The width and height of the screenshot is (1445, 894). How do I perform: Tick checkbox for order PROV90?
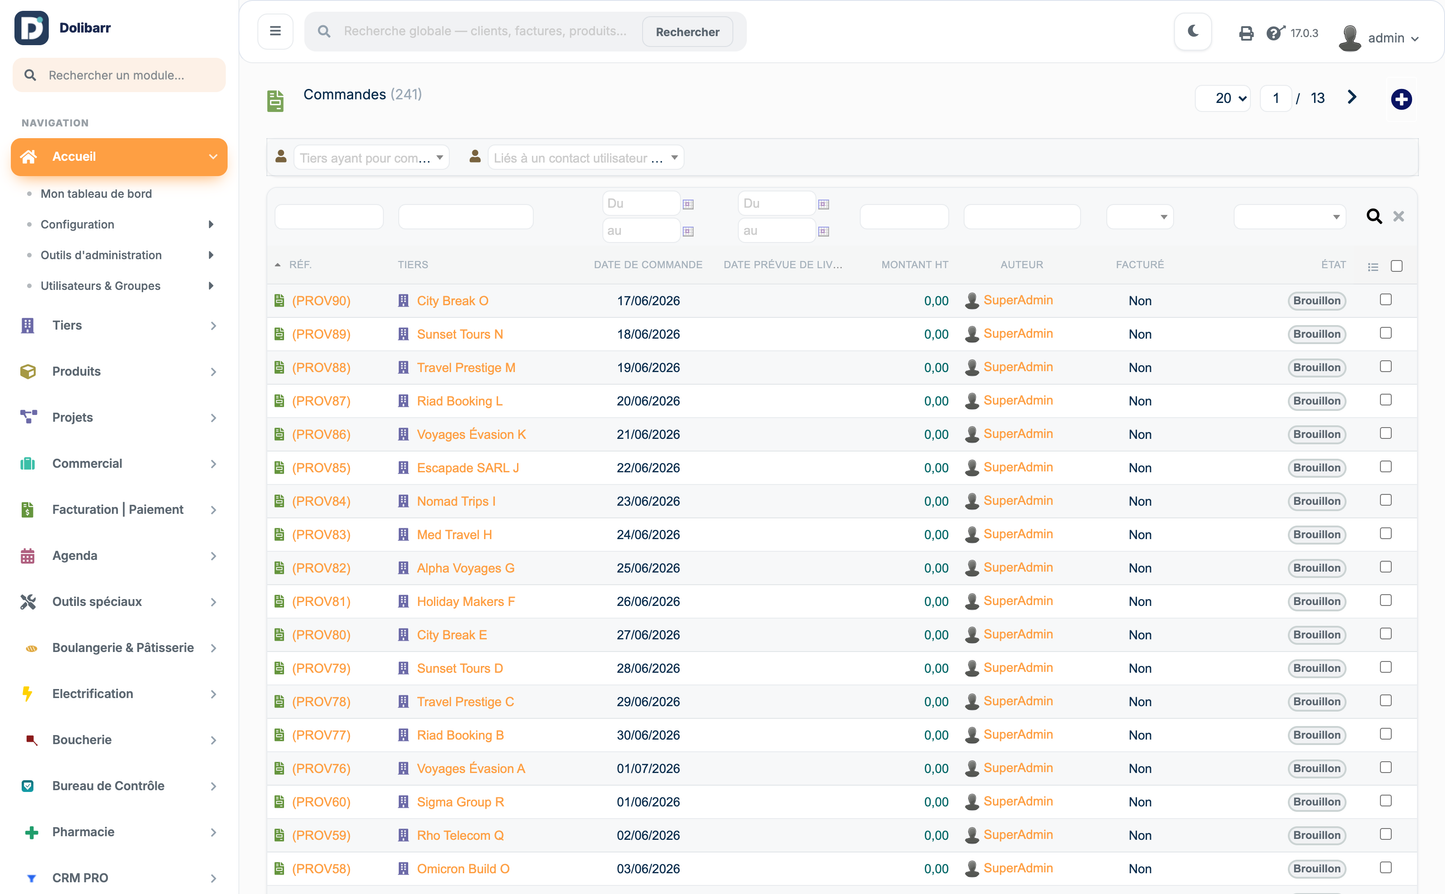coord(1386,300)
